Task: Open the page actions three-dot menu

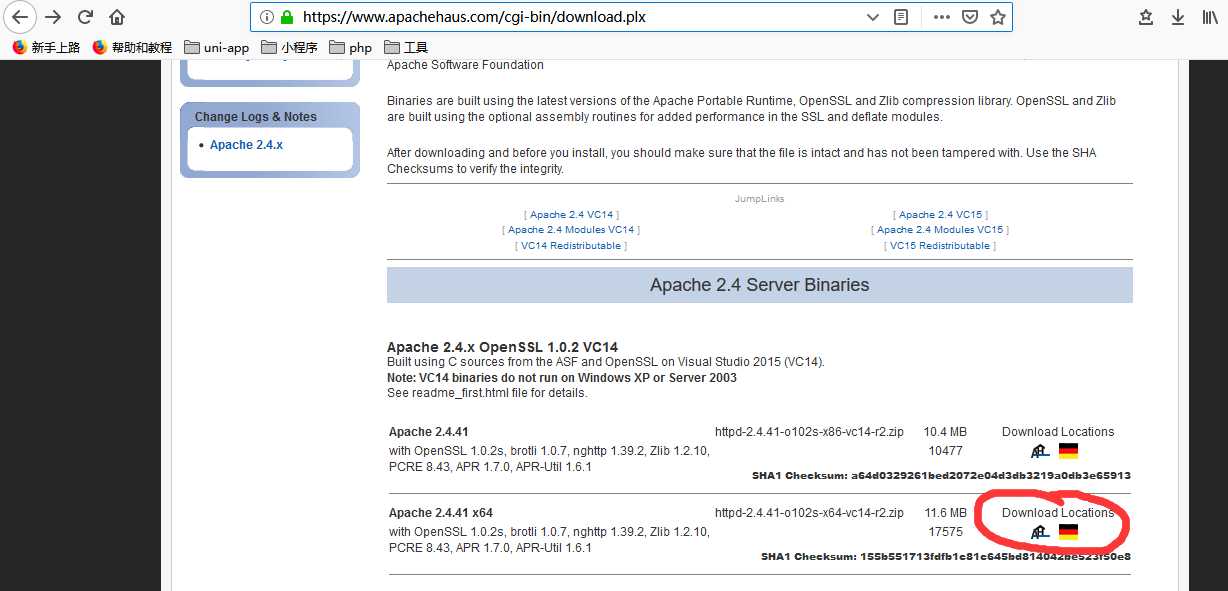Action: [x=942, y=17]
